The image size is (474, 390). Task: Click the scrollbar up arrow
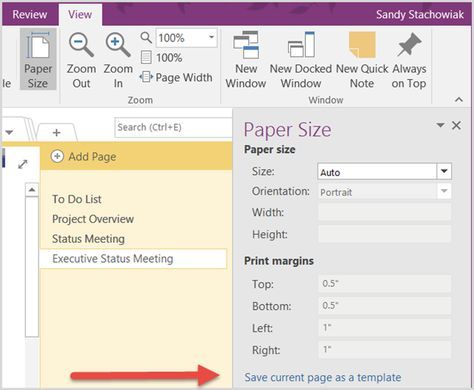(32, 190)
